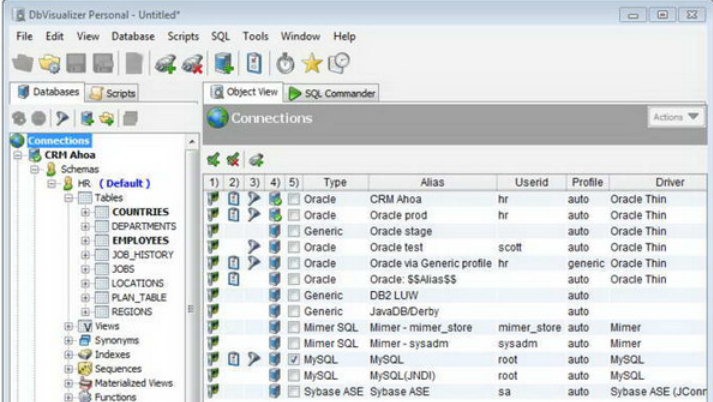The image size is (713, 402).
Task: Click the green connect-all plug icon
Action: (x=213, y=160)
